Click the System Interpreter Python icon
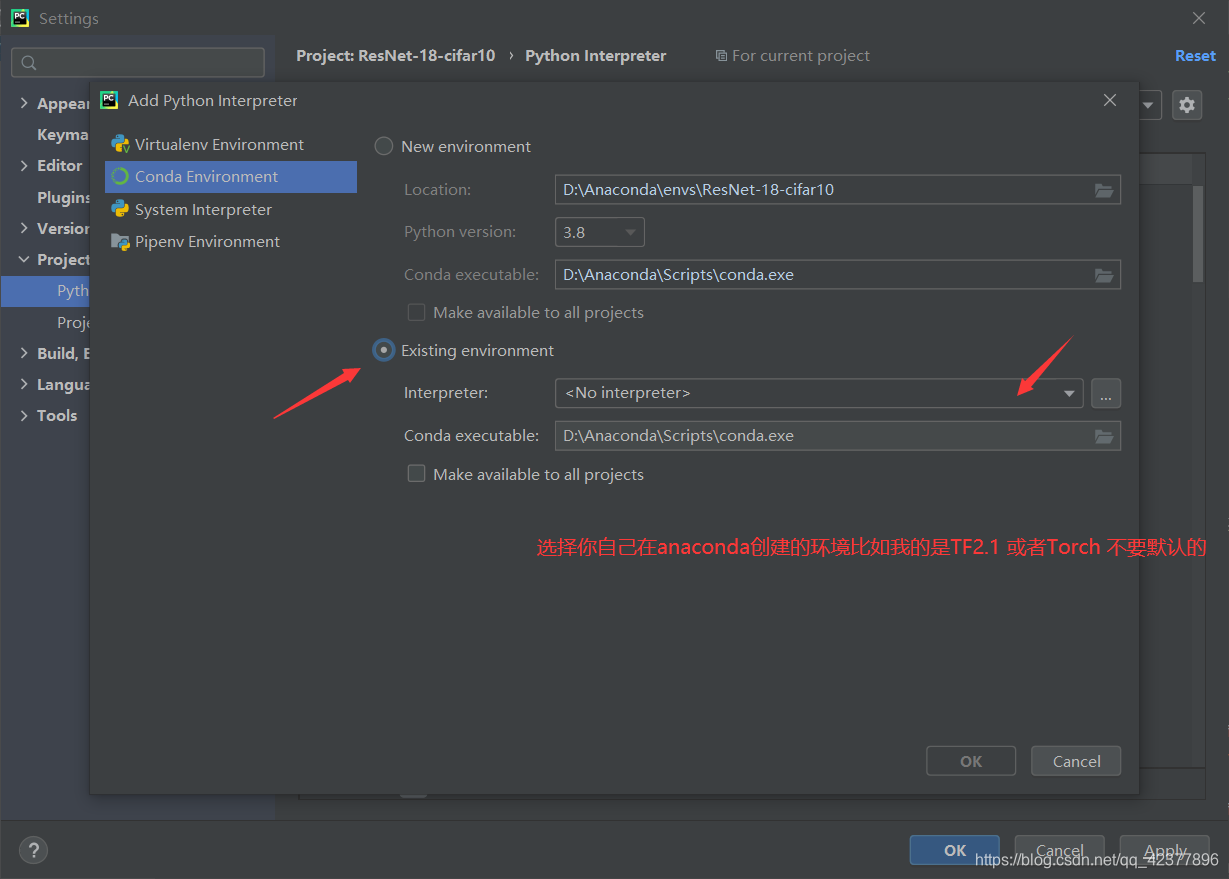 [x=120, y=209]
